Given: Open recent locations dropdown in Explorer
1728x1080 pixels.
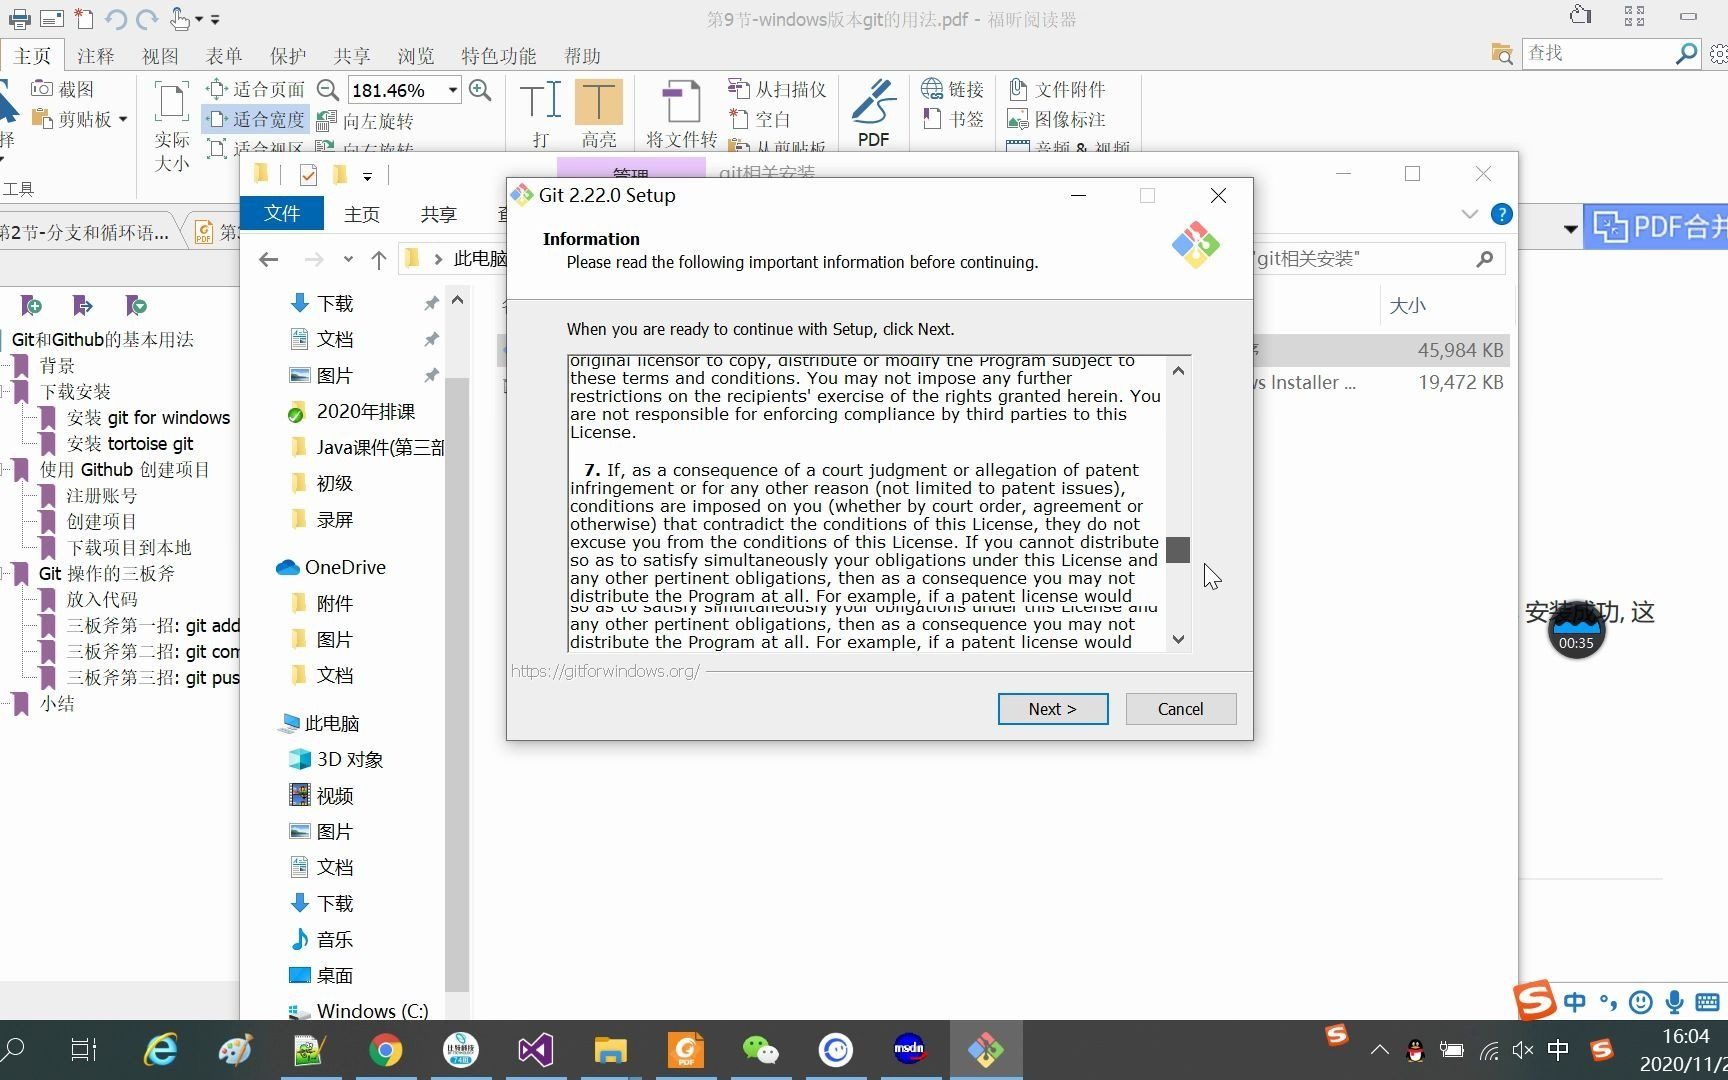Looking at the screenshot, I should pyautogui.click(x=347, y=260).
